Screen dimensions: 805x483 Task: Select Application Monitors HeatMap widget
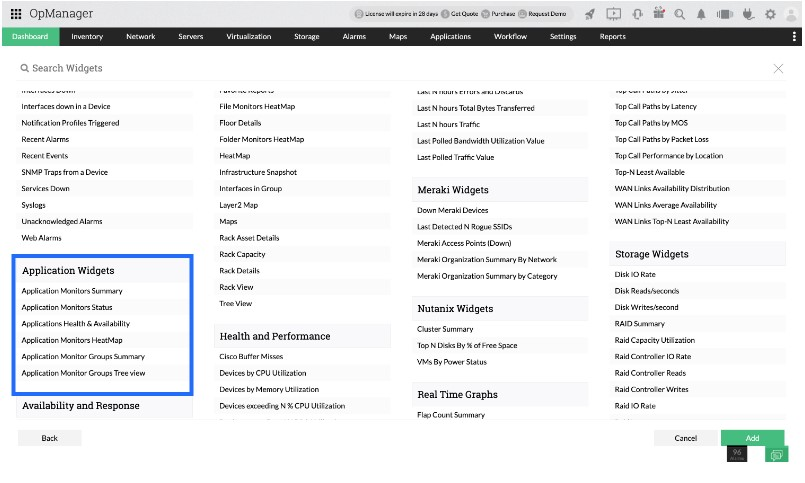[72, 340]
